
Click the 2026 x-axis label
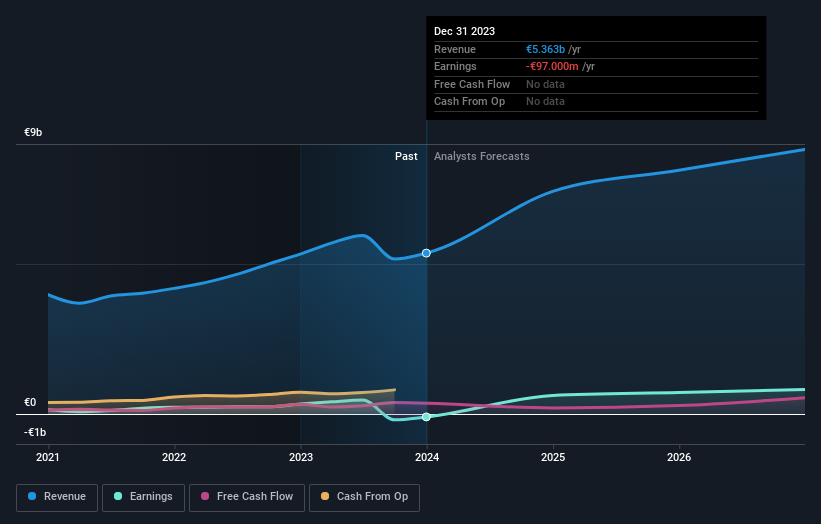[x=679, y=458]
